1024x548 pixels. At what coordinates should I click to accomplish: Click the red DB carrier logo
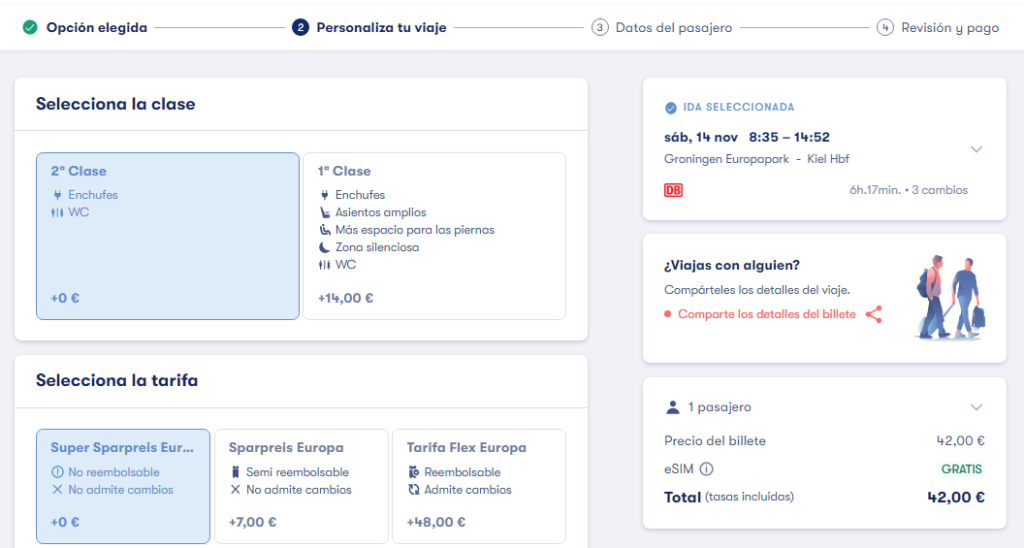673,190
